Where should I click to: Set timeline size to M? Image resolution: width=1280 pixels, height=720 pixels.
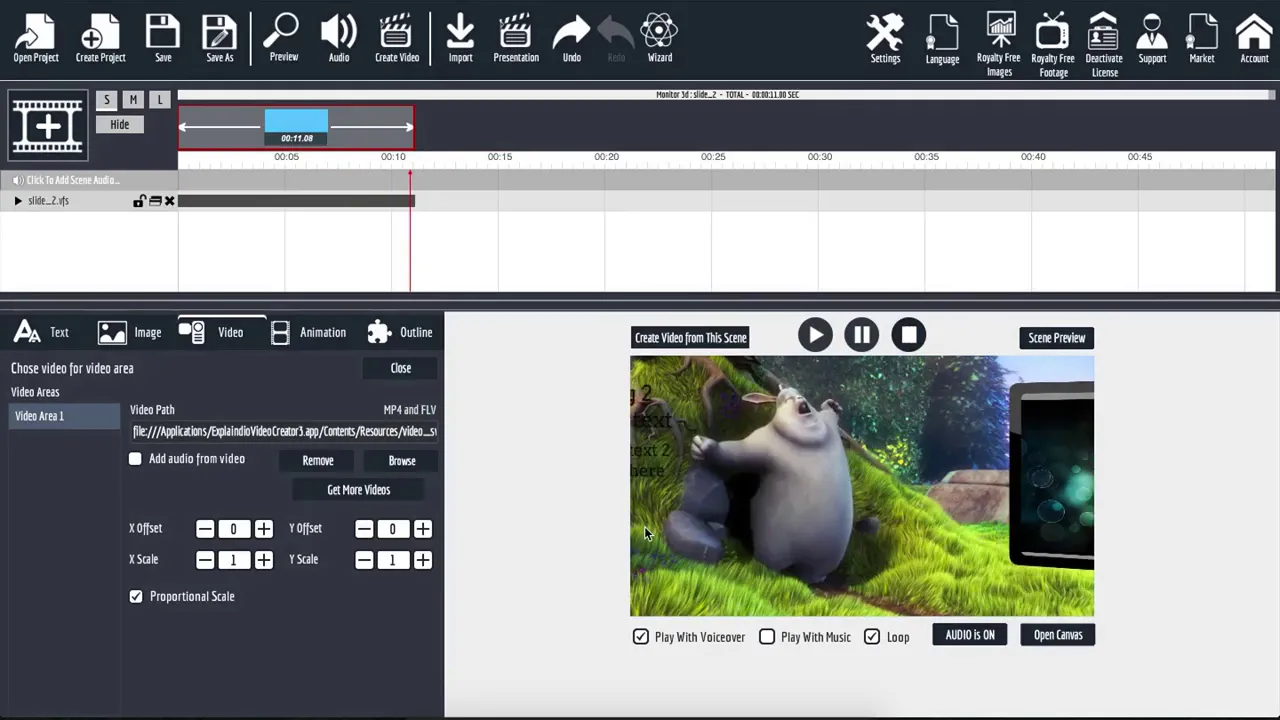(x=133, y=100)
